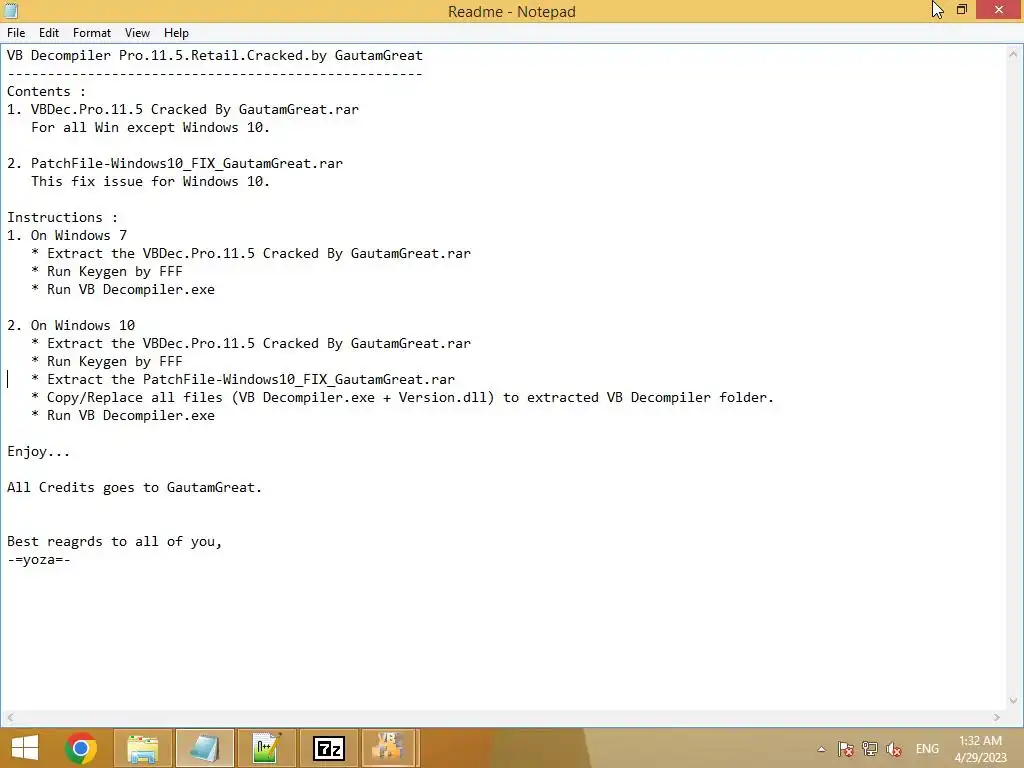This screenshot has height=768, width=1024.
Task: Launch Google Chrome from taskbar
Action: point(81,748)
